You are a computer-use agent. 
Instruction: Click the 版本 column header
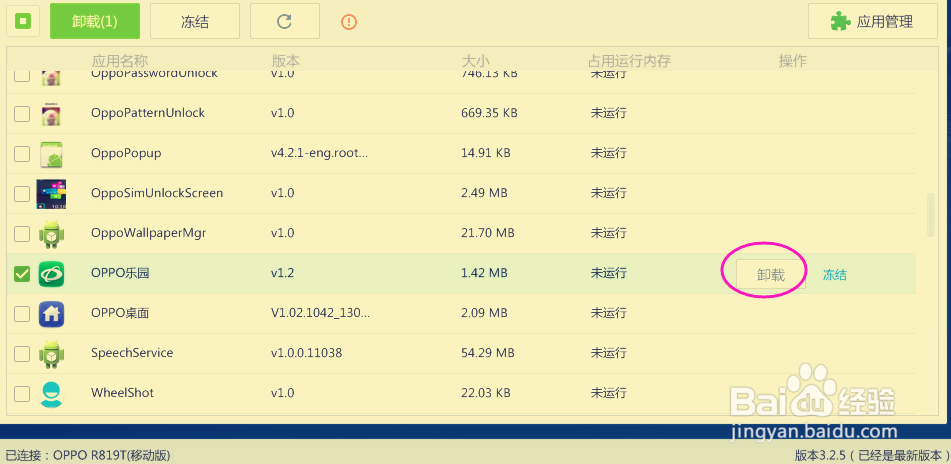tap(285, 61)
